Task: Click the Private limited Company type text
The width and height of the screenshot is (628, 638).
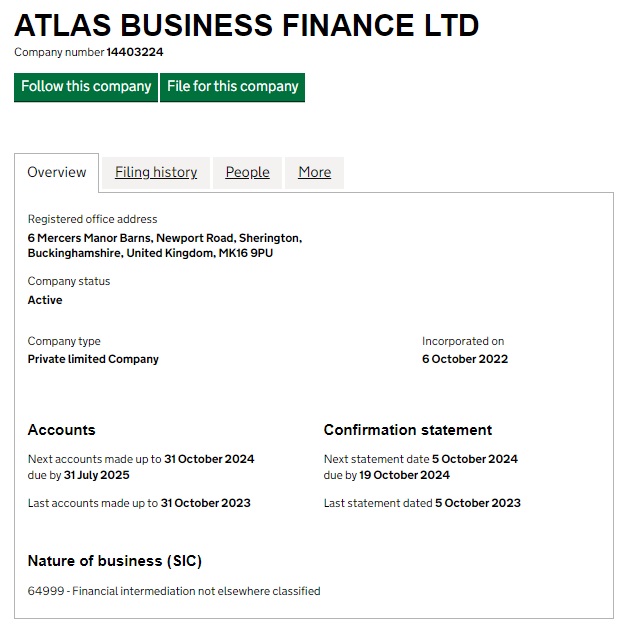Action: (93, 359)
